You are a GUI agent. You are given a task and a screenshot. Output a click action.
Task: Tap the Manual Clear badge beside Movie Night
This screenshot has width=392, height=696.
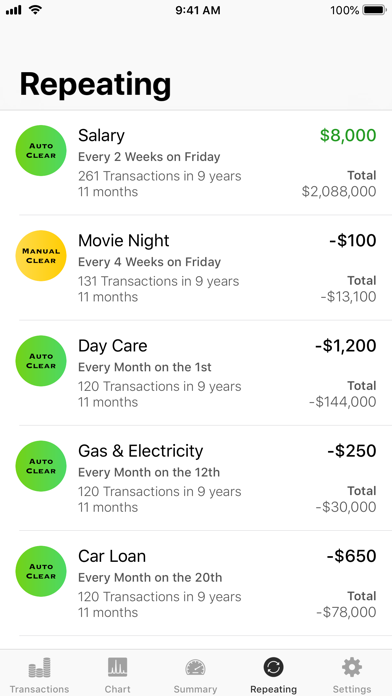coord(41,256)
